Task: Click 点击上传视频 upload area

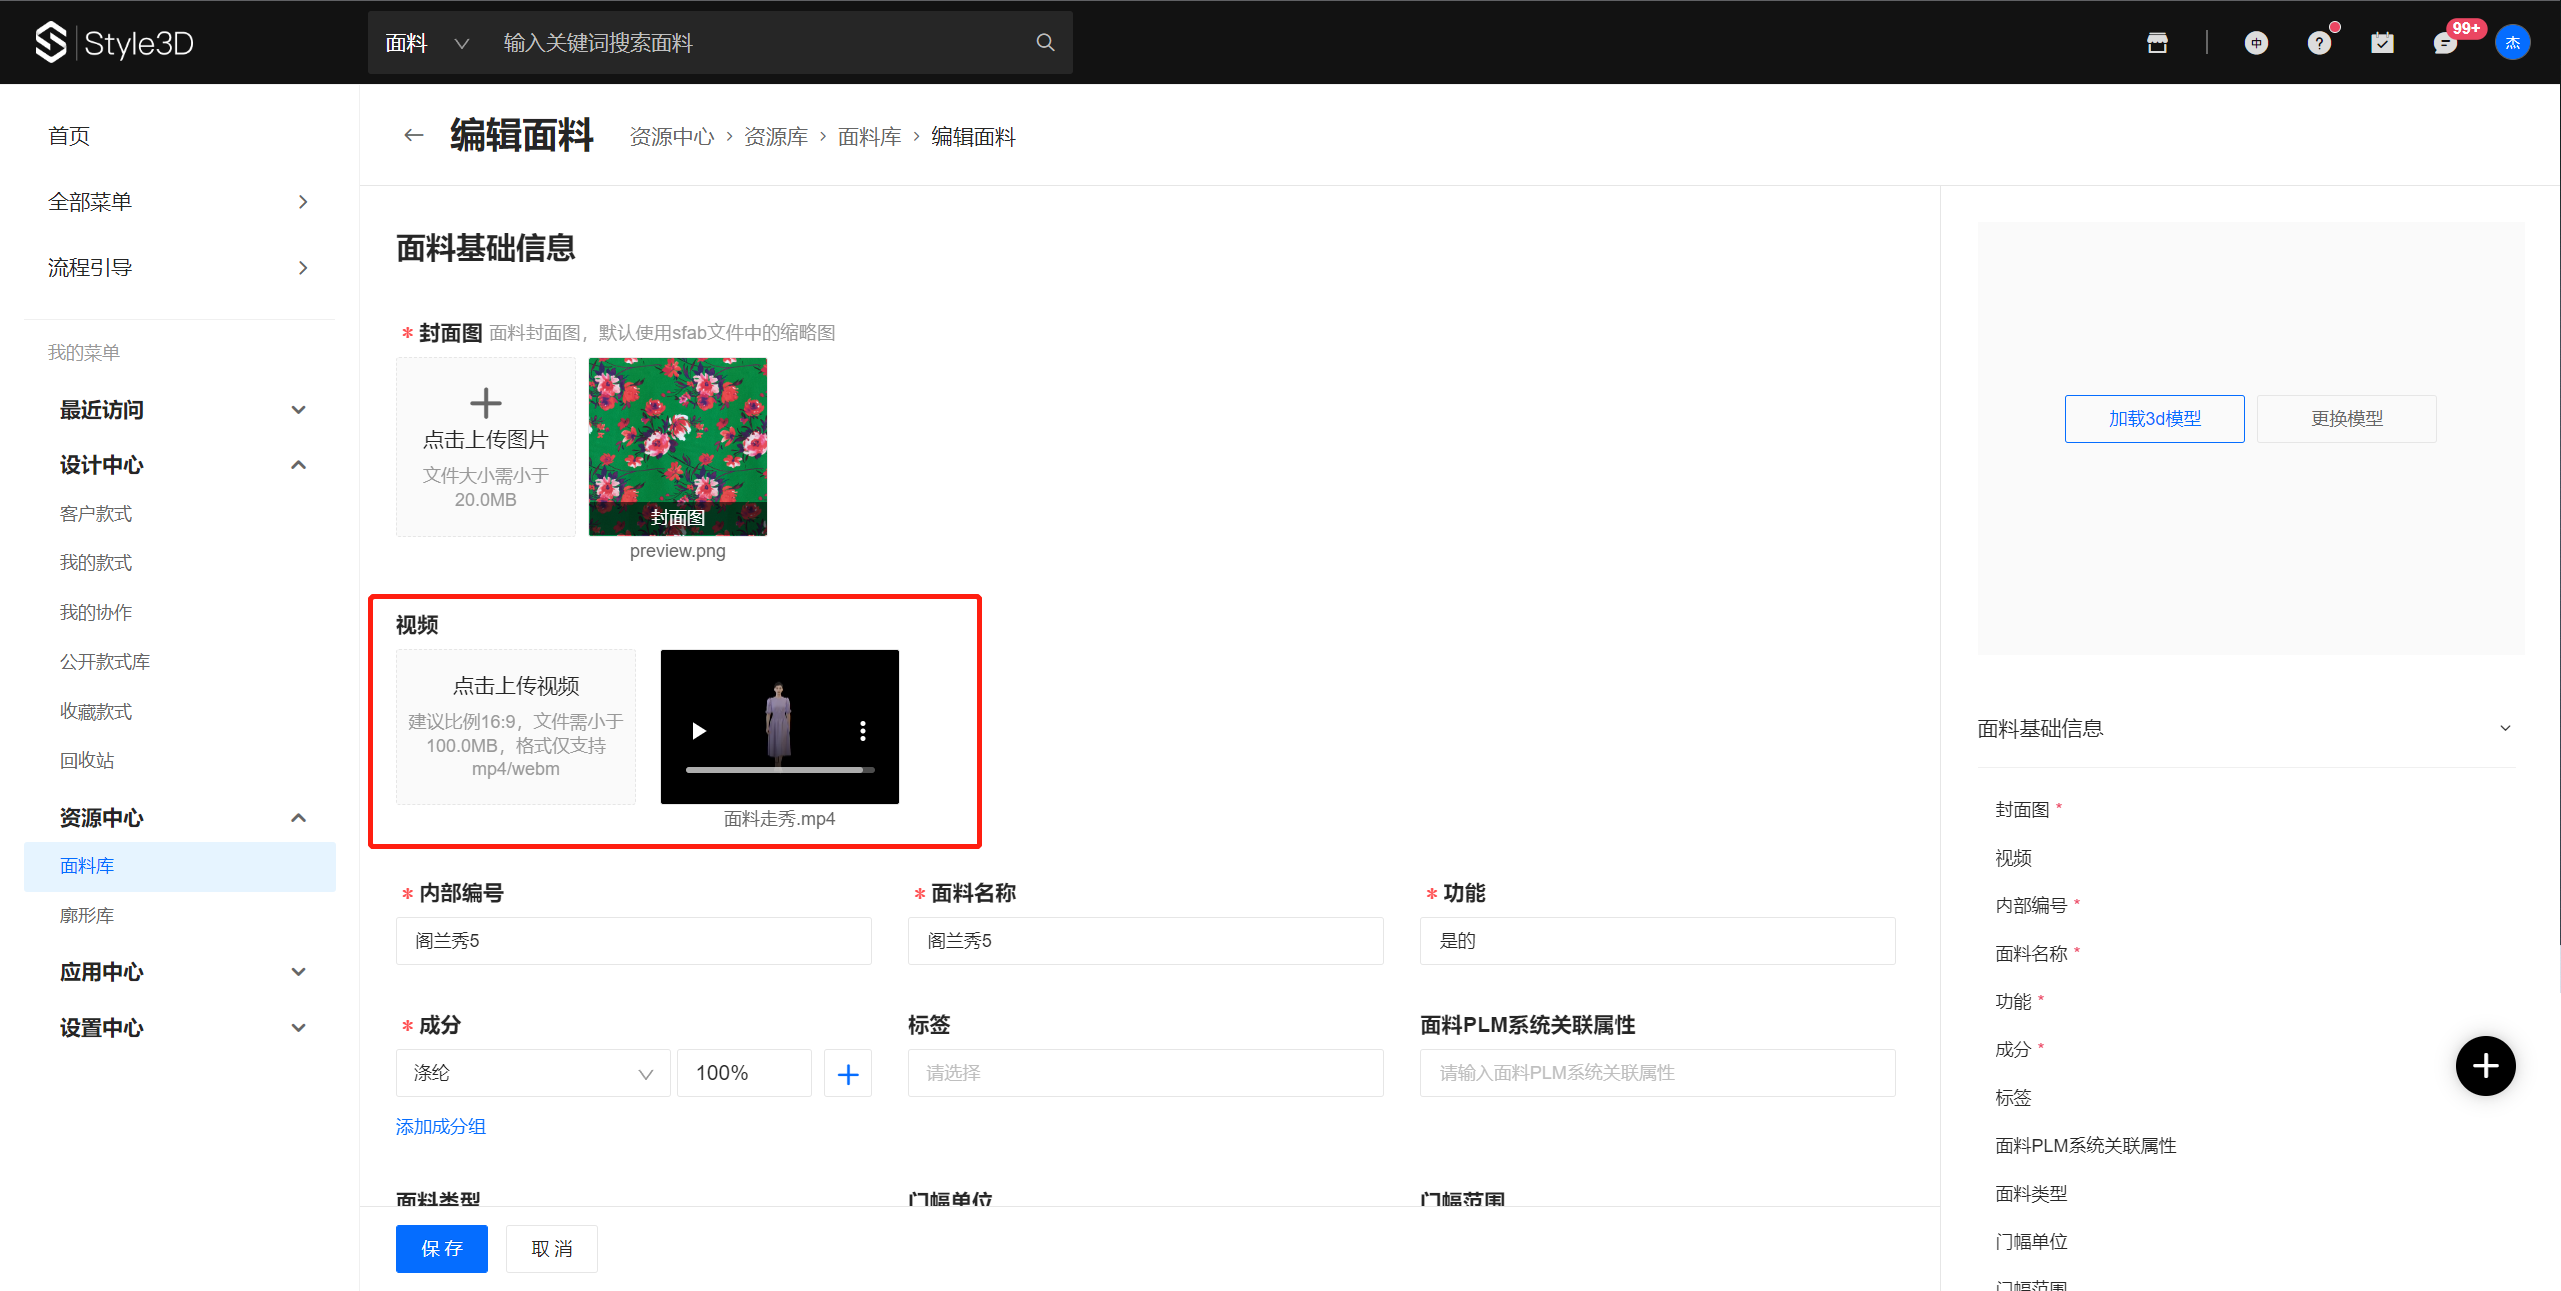Action: click(516, 727)
